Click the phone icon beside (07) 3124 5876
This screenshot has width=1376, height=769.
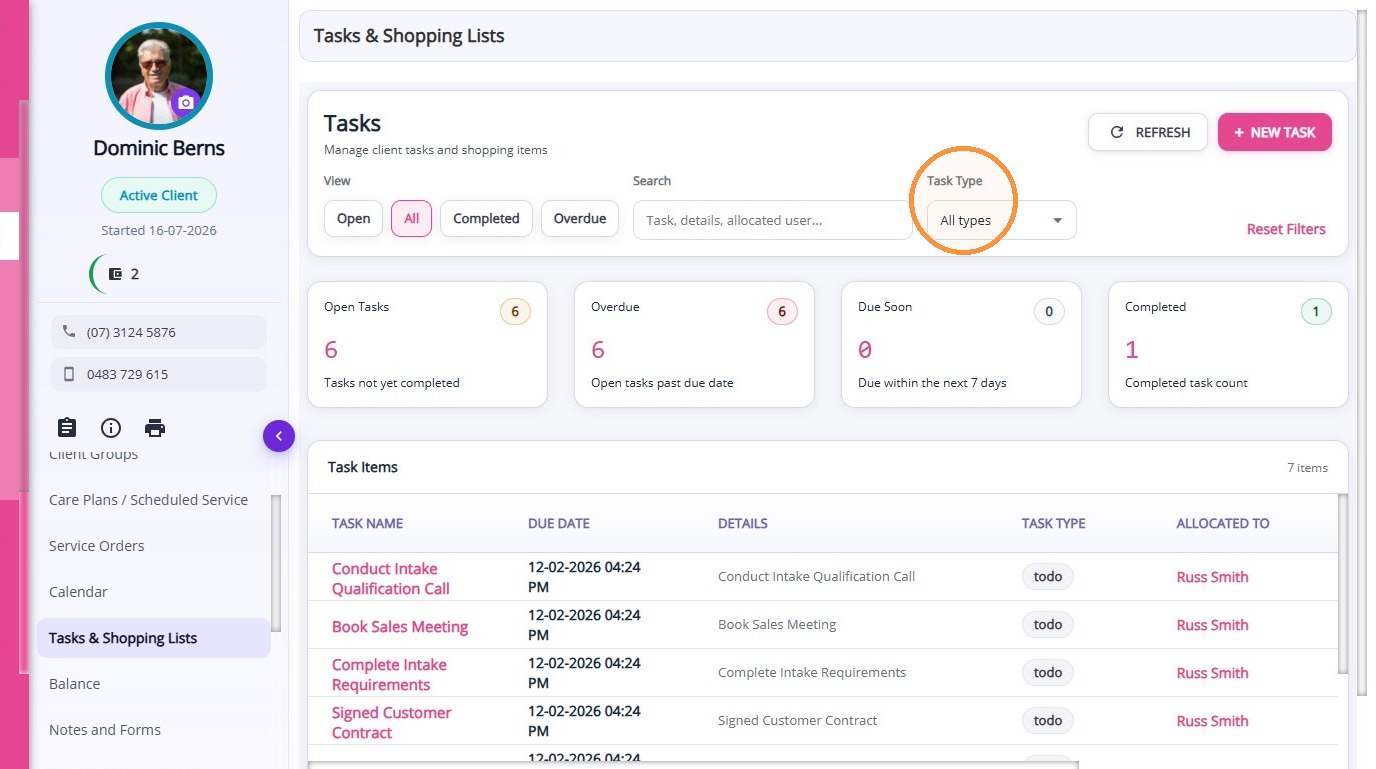69,331
